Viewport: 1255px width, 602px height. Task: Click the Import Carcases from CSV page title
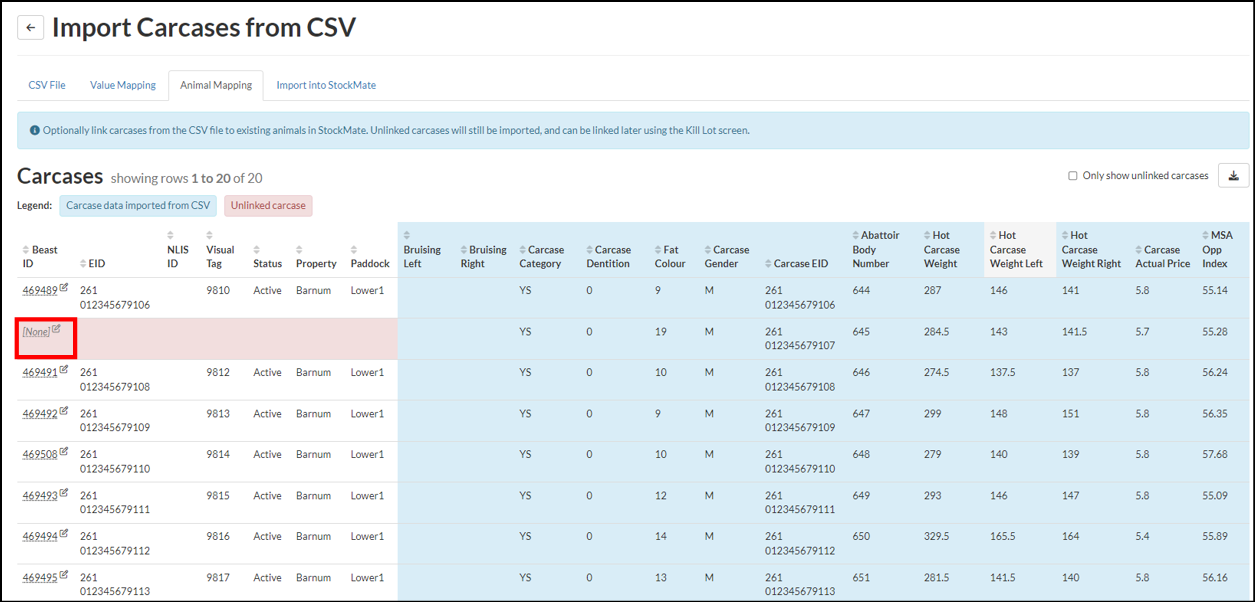click(x=204, y=27)
